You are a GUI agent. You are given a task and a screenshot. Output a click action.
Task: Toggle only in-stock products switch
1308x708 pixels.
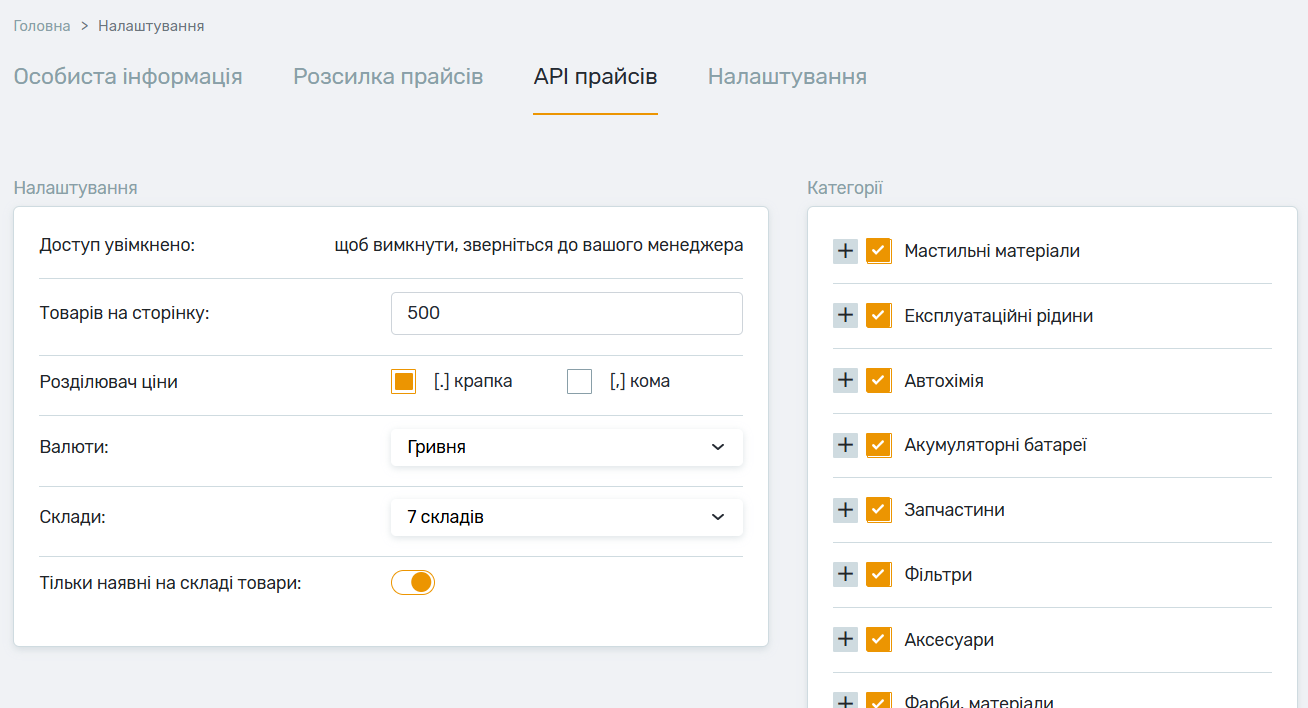tap(413, 583)
